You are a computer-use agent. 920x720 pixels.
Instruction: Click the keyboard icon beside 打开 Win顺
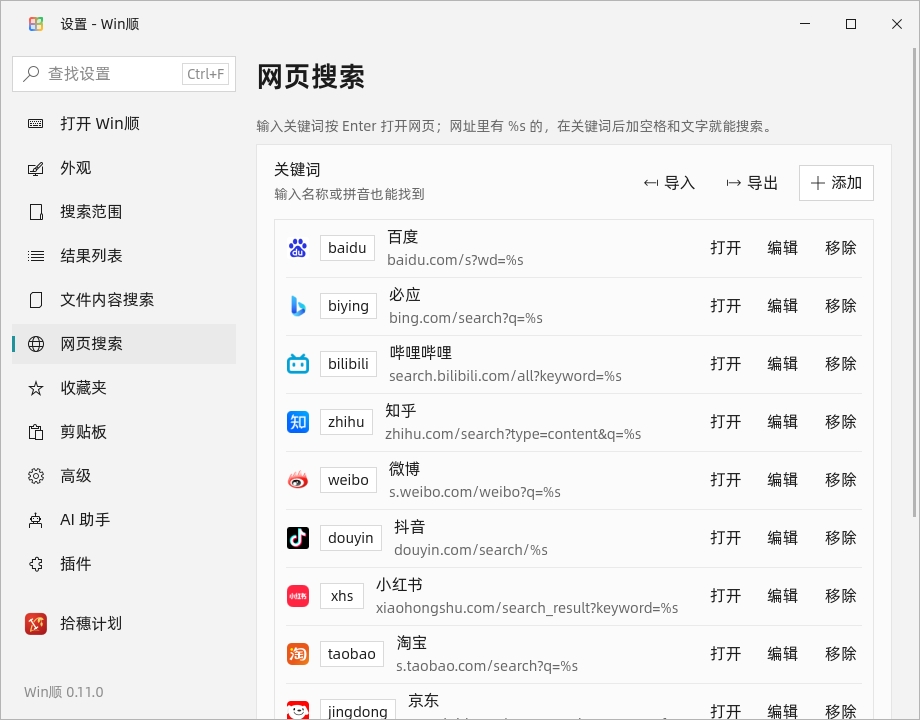tap(36, 124)
